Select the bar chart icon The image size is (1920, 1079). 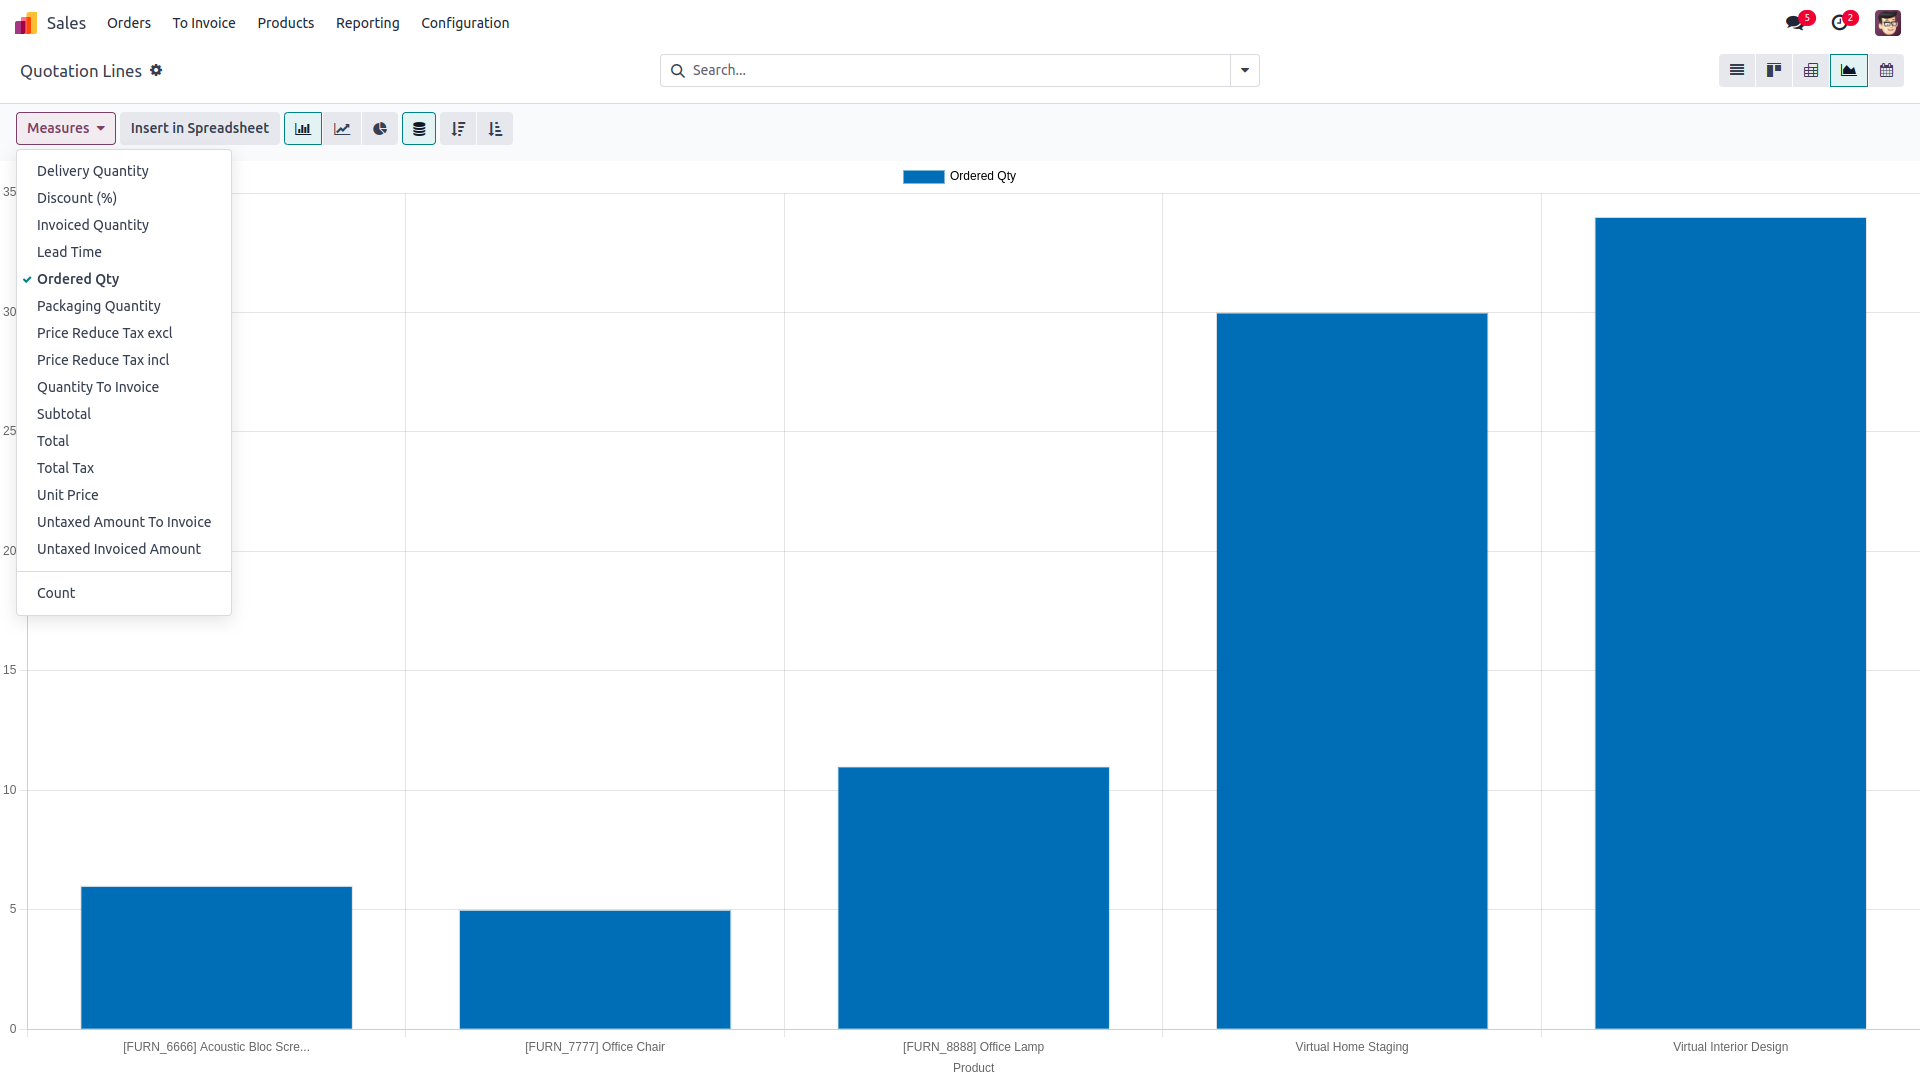[303, 129]
